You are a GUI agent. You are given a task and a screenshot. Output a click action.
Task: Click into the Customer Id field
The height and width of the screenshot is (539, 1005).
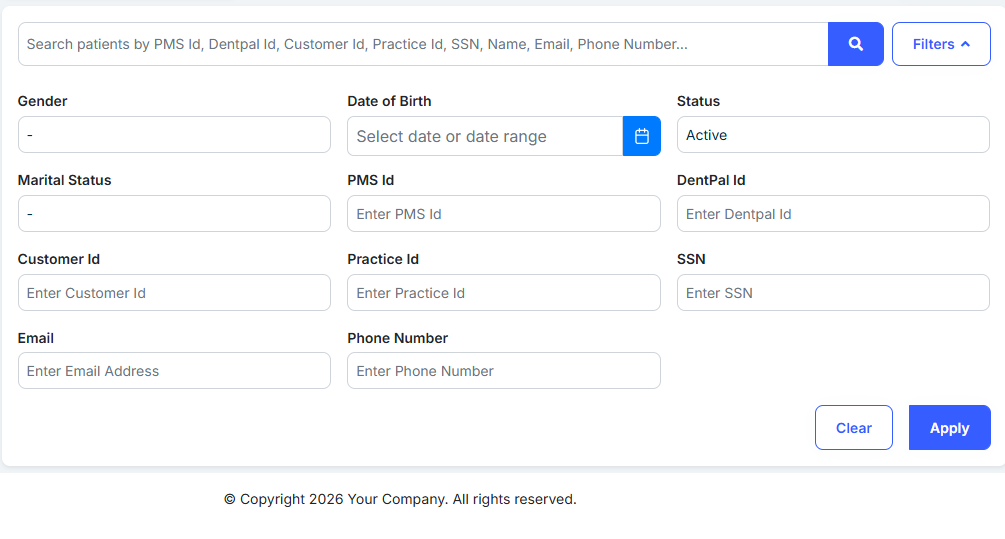[x=174, y=293]
